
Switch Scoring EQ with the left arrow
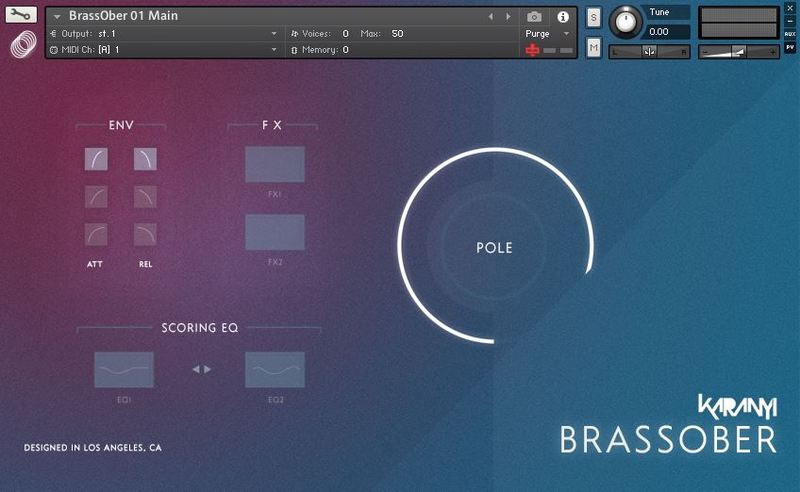[196, 369]
